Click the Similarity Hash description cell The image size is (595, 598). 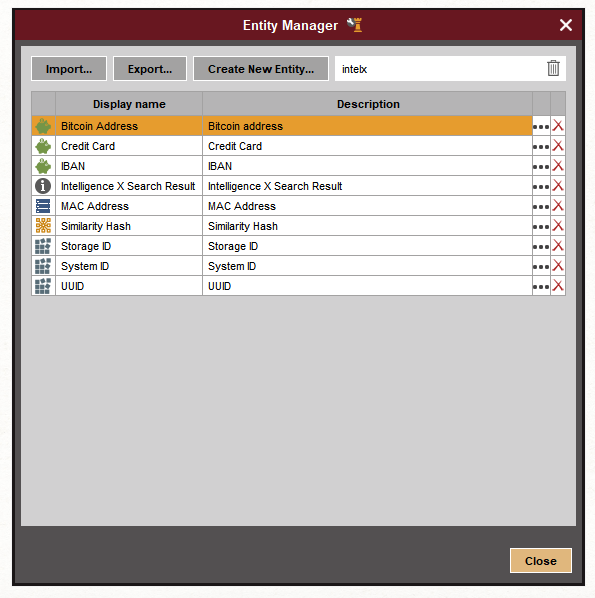(367, 226)
